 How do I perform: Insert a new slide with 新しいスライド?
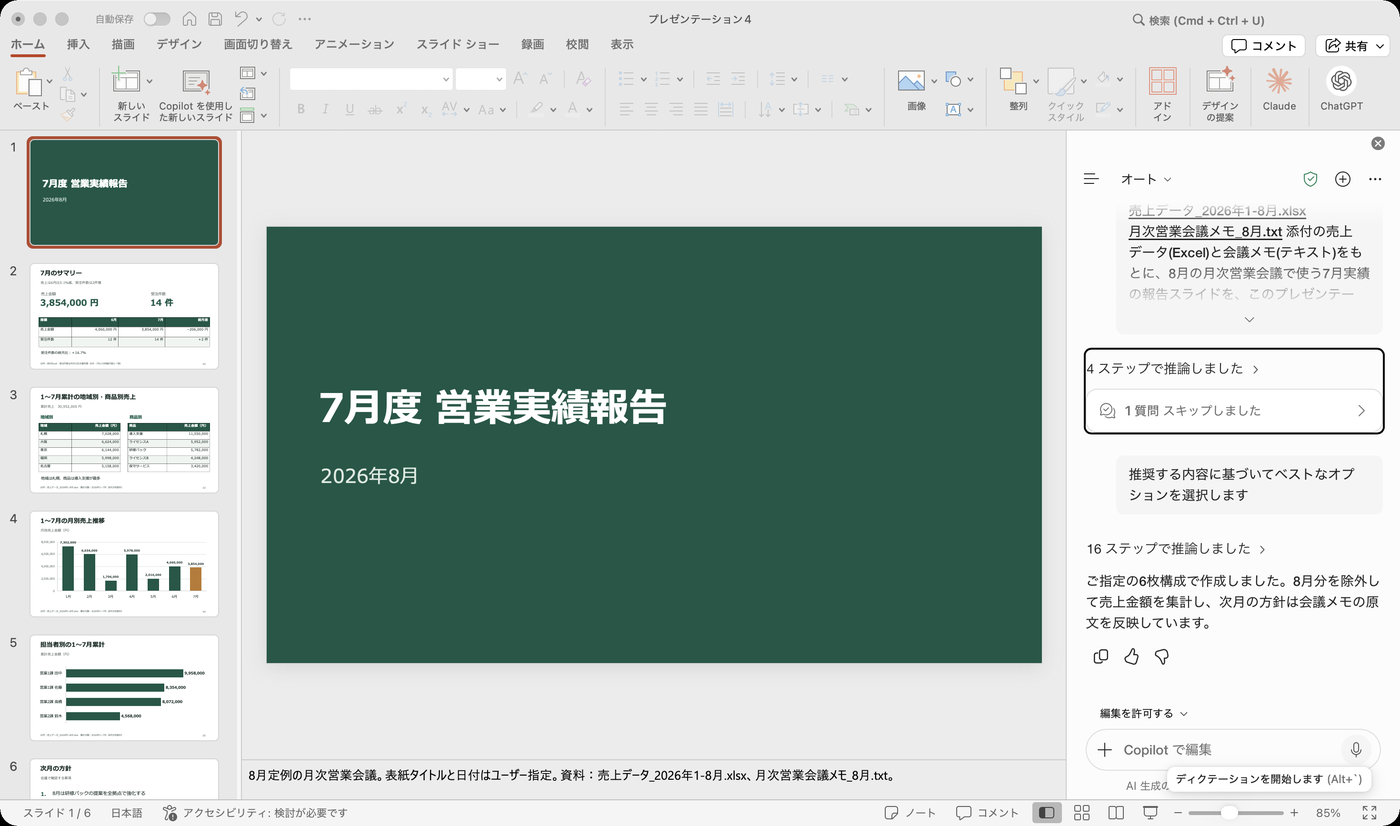[131, 94]
